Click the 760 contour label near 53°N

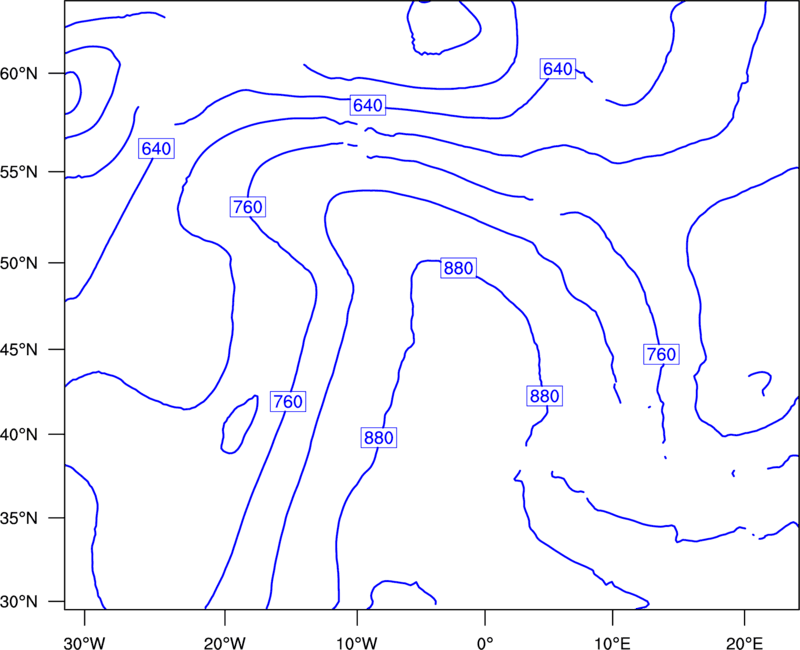point(248,207)
